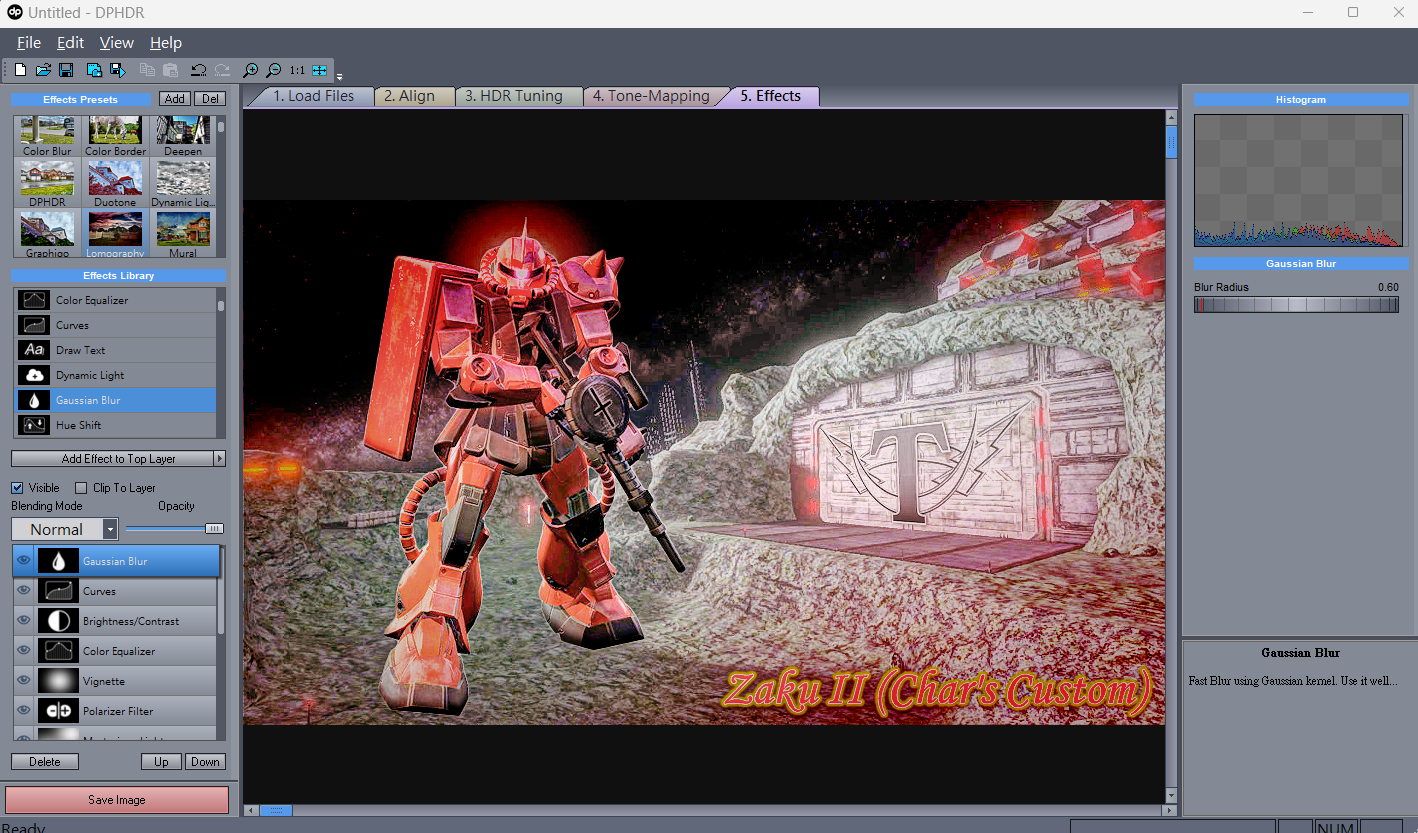Viewport: 1418px width, 833px height.
Task: Select Draw Text in Effects Library
Action: (x=115, y=350)
